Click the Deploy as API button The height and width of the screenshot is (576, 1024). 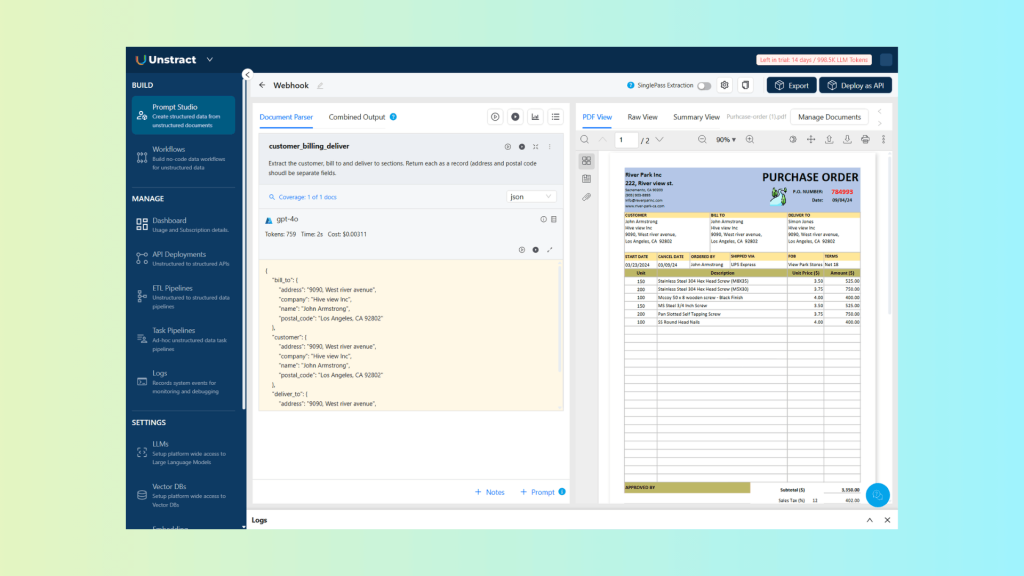pos(854,85)
